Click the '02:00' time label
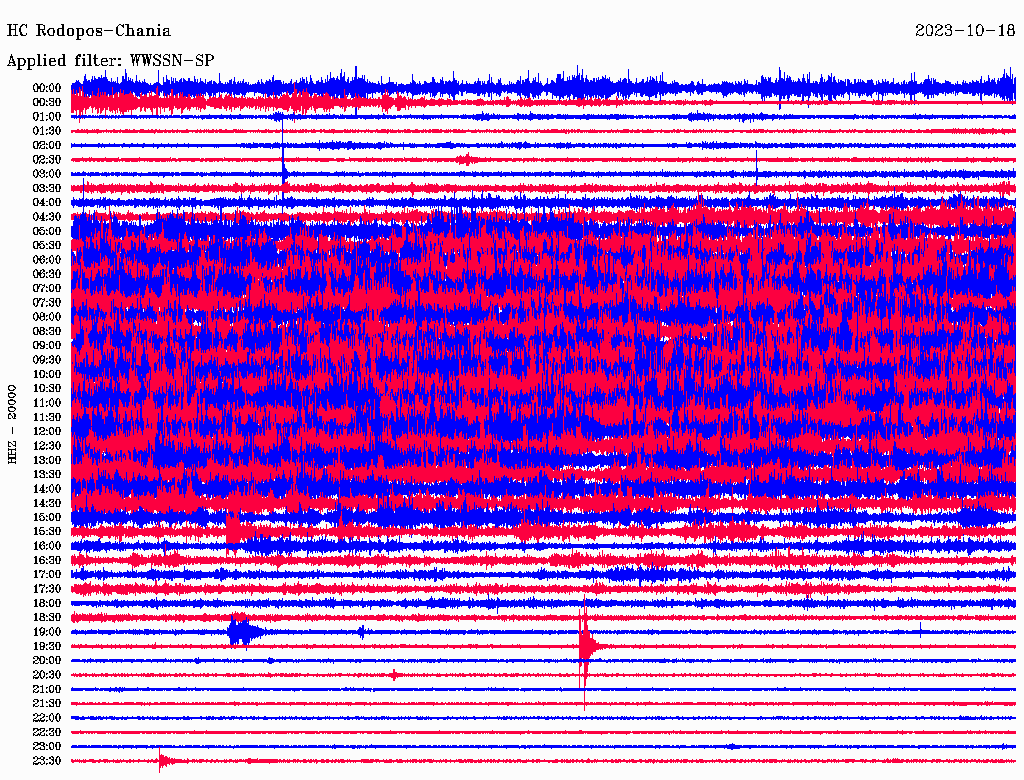Image resolution: width=1024 pixels, height=780 pixels. [x=47, y=145]
